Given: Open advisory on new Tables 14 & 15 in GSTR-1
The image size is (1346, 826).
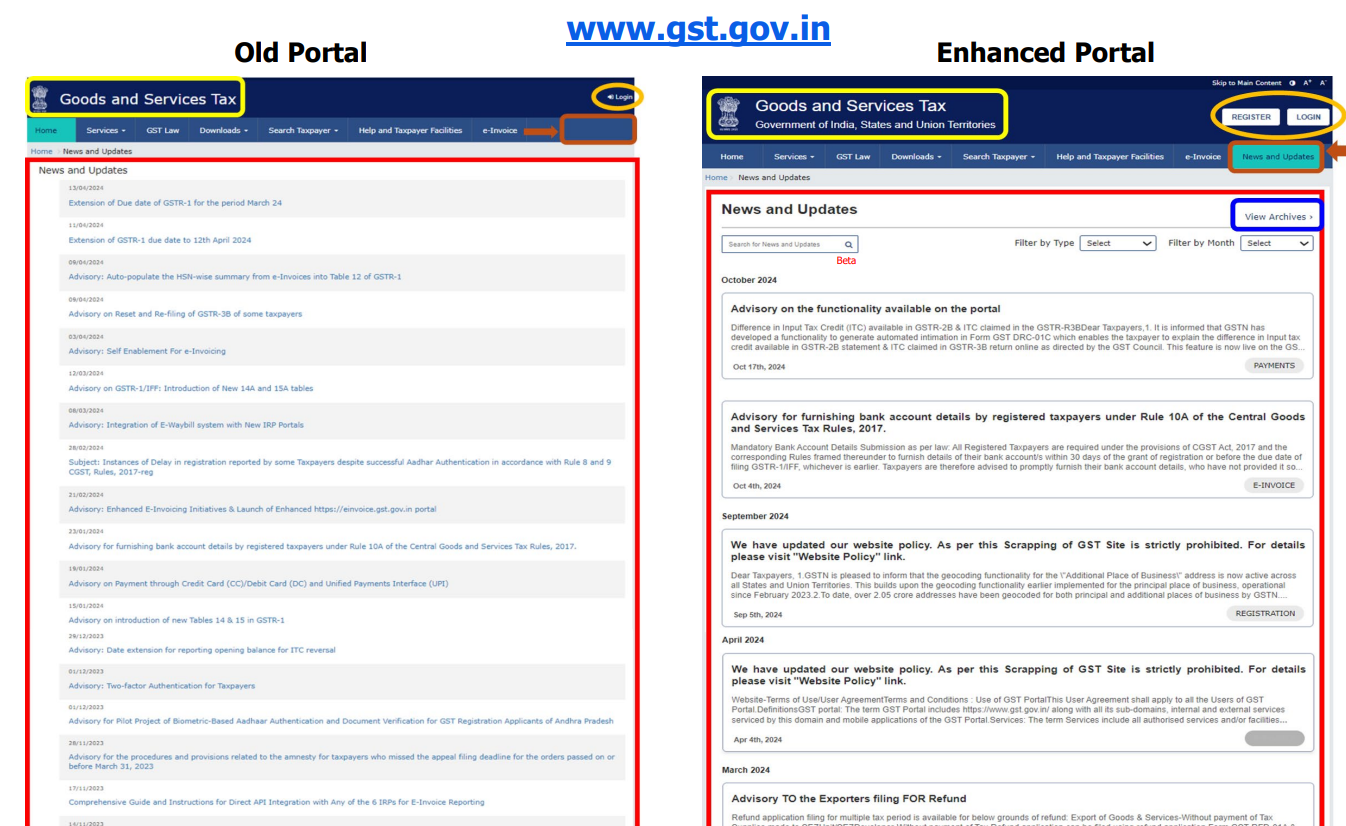Looking at the screenshot, I should pyautogui.click(x=176, y=620).
